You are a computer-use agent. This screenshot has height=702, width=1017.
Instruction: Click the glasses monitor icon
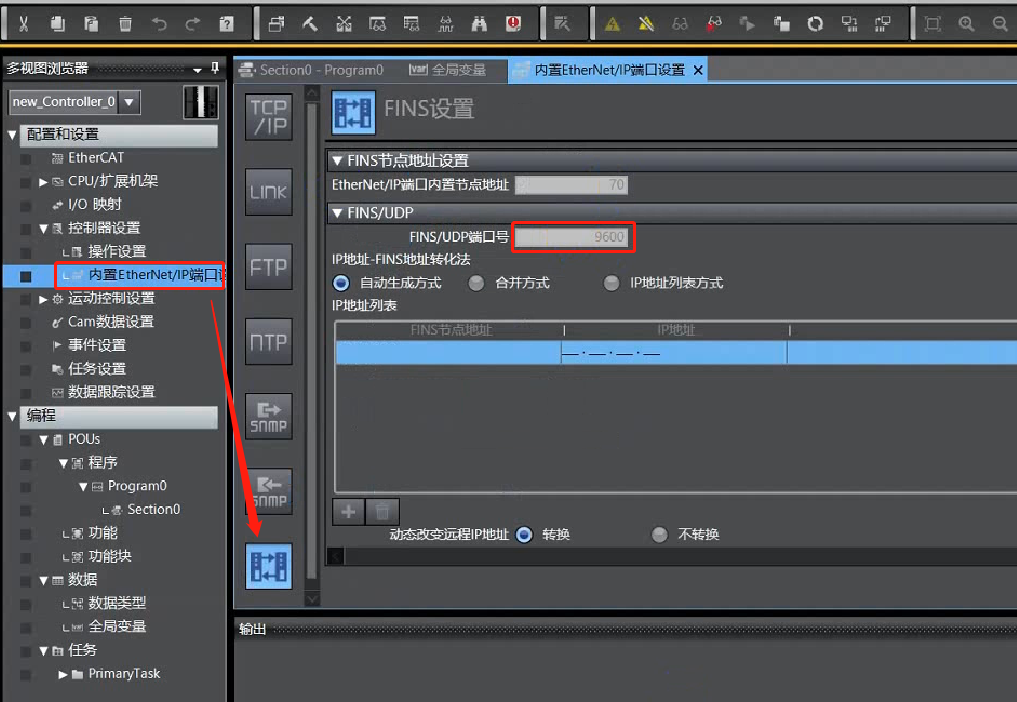(680, 25)
